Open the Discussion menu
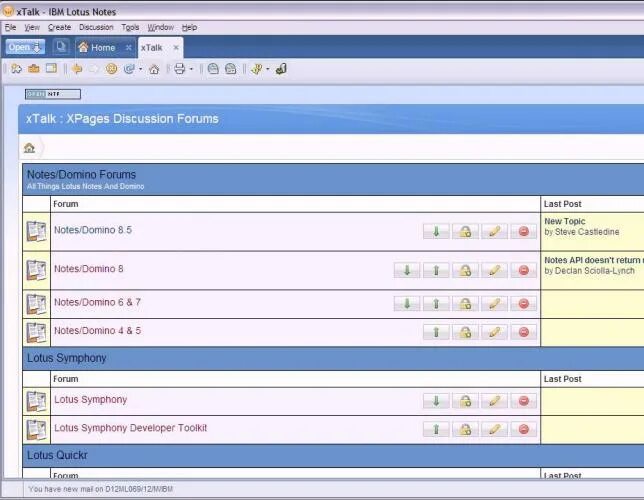Image resolution: width=644 pixels, height=500 pixels. coord(96,28)
